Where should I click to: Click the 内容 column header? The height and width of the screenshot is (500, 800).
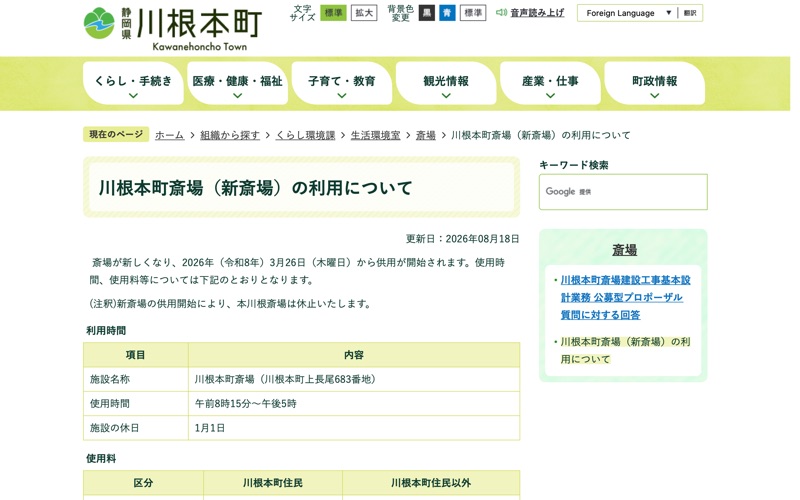click(x=354, y=355)
